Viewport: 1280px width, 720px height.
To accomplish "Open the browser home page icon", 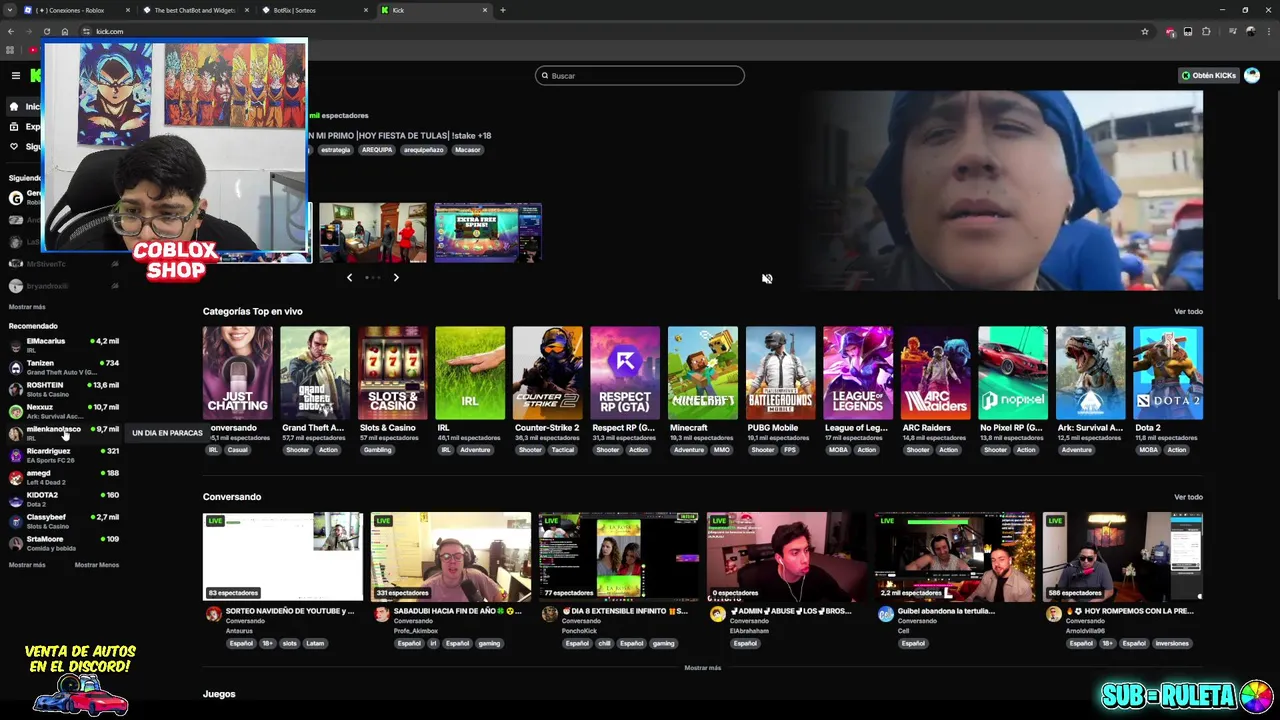I will click(65, 31).
